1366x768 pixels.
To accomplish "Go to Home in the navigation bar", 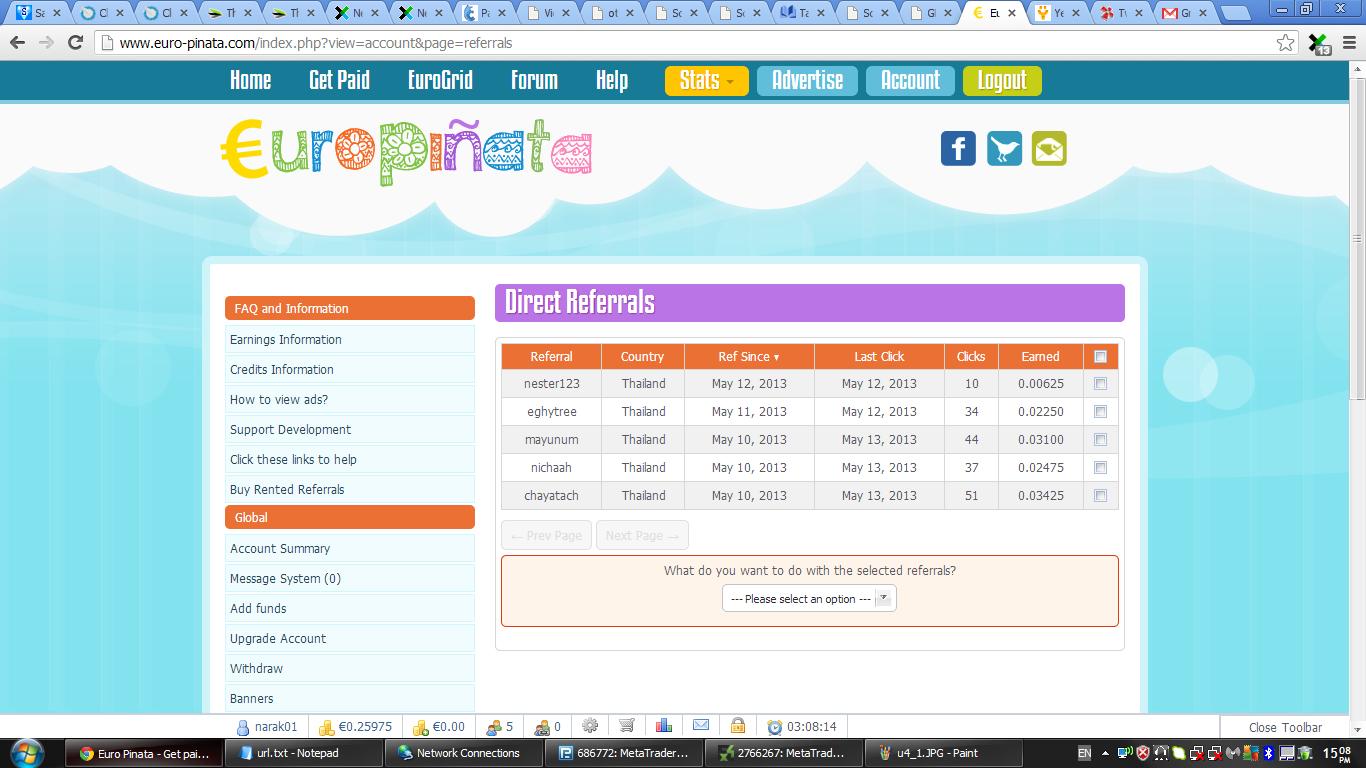I will click(x=250, y=80).
